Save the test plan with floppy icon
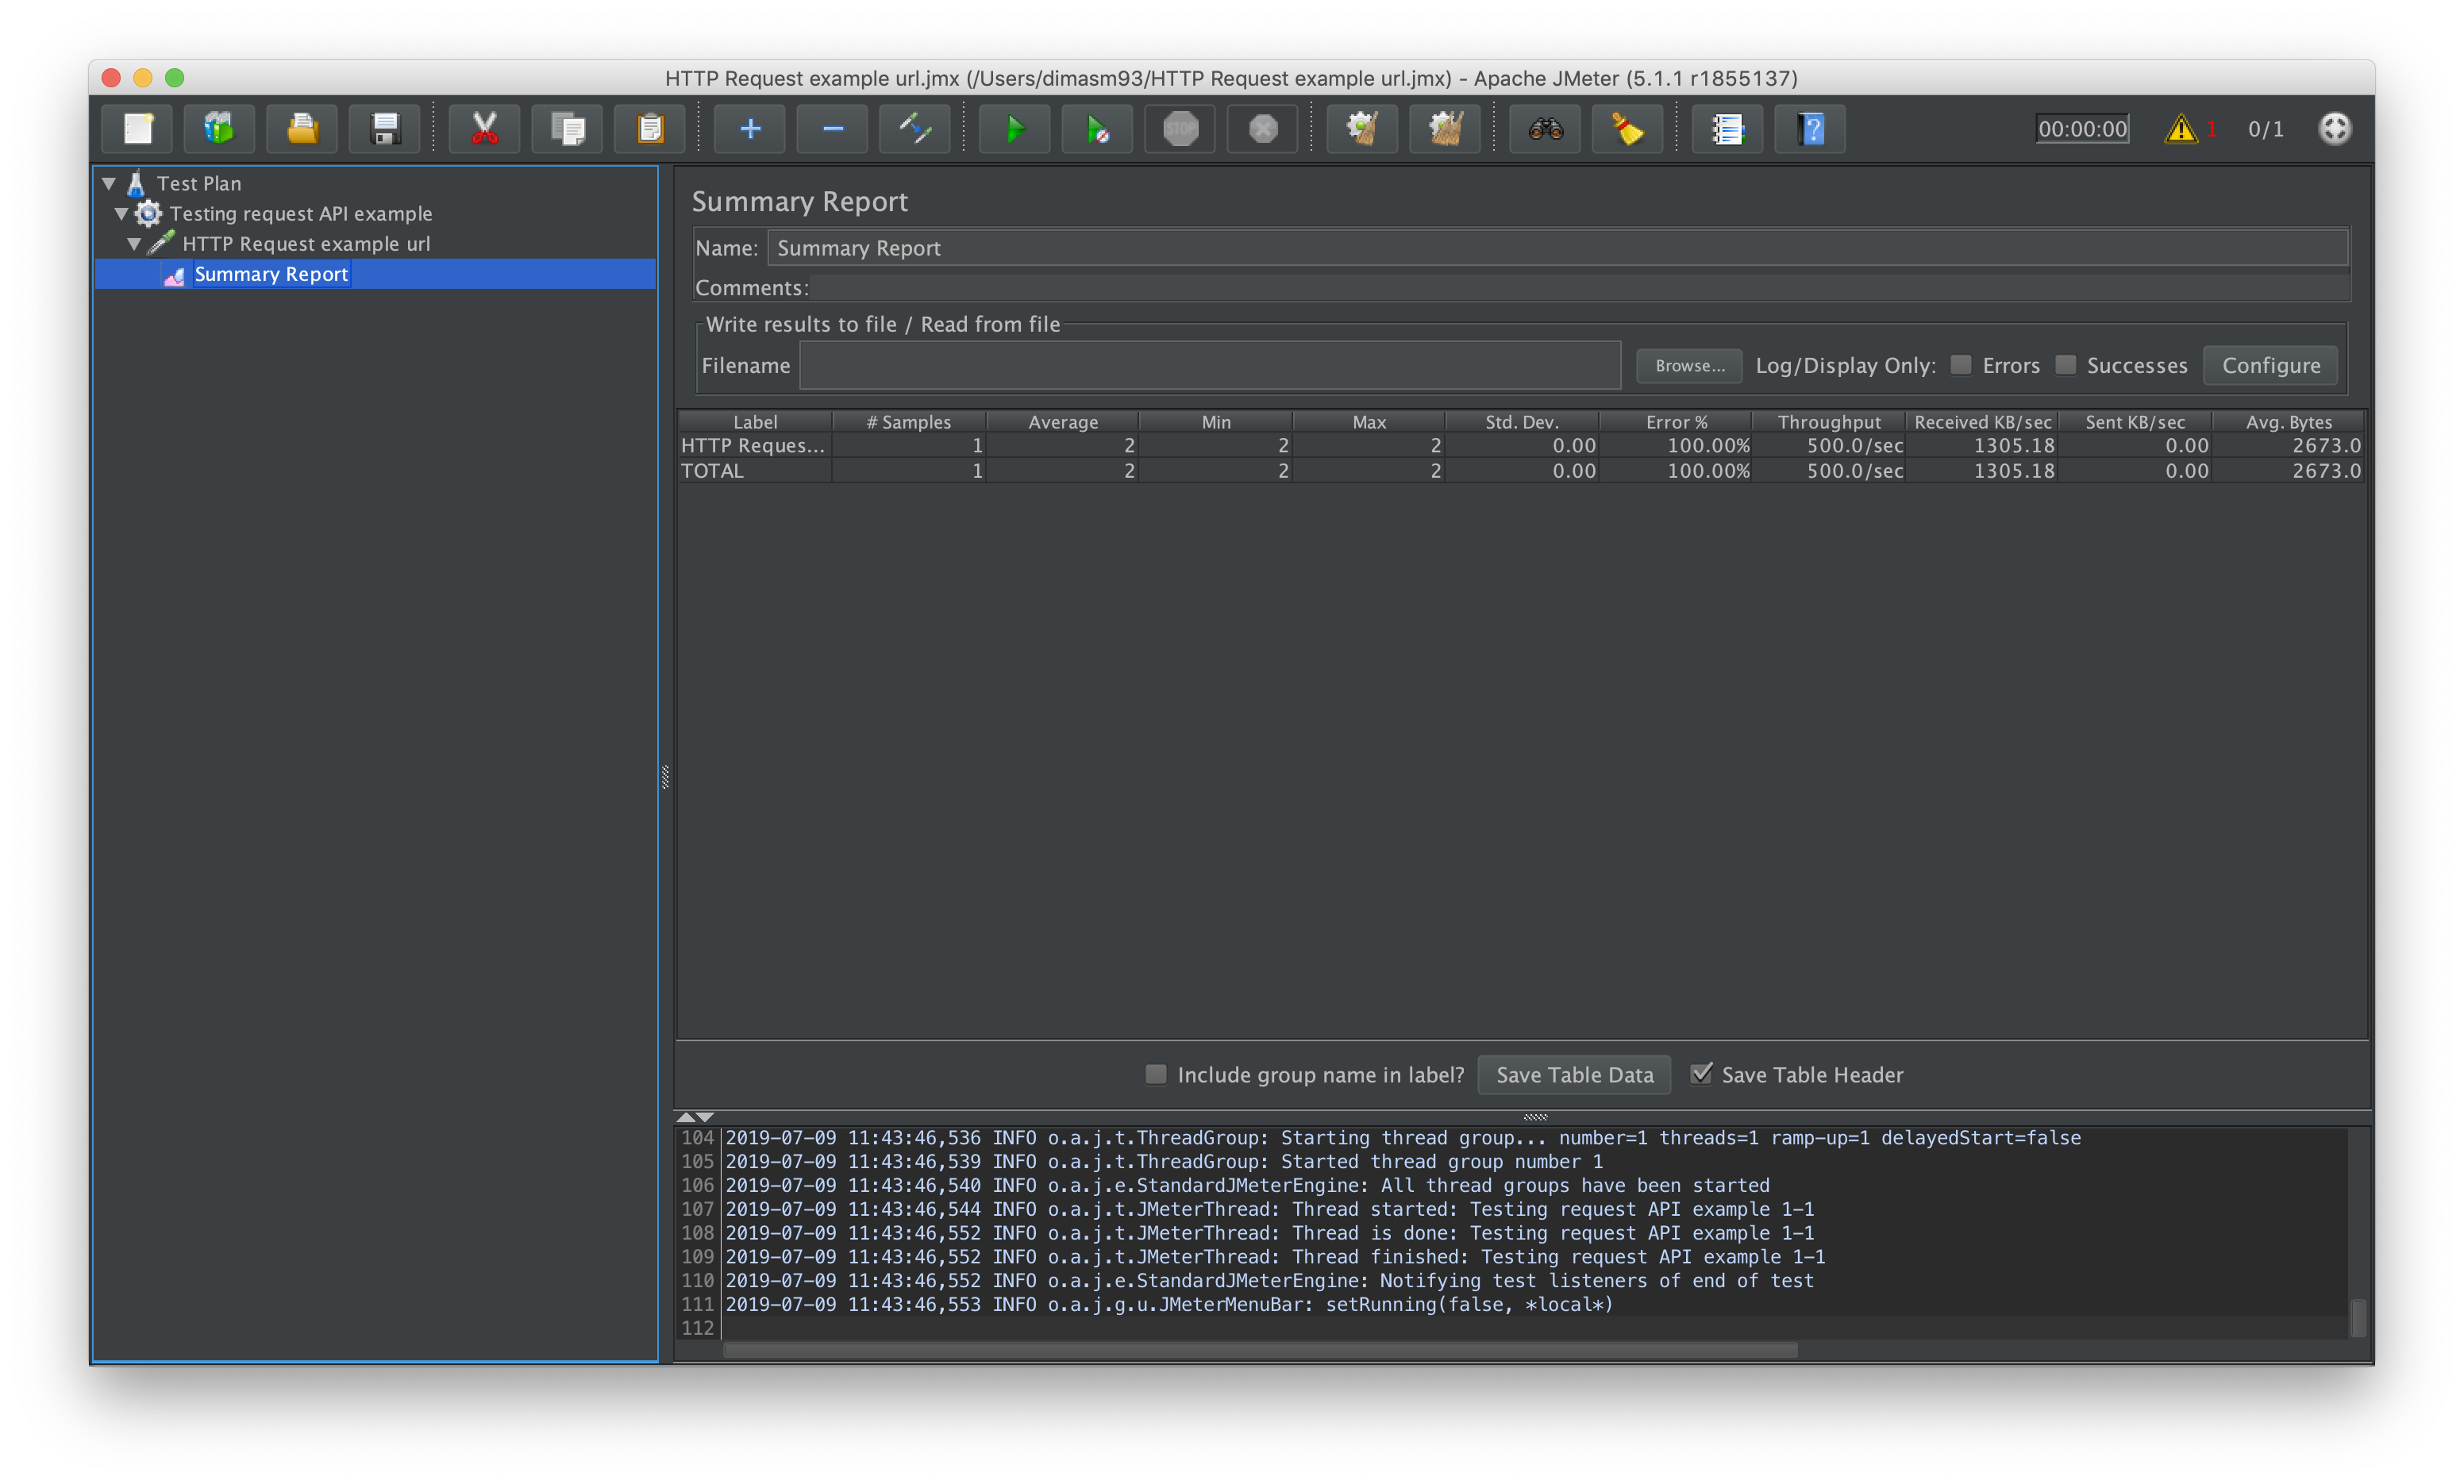 [x=385, y=129]
